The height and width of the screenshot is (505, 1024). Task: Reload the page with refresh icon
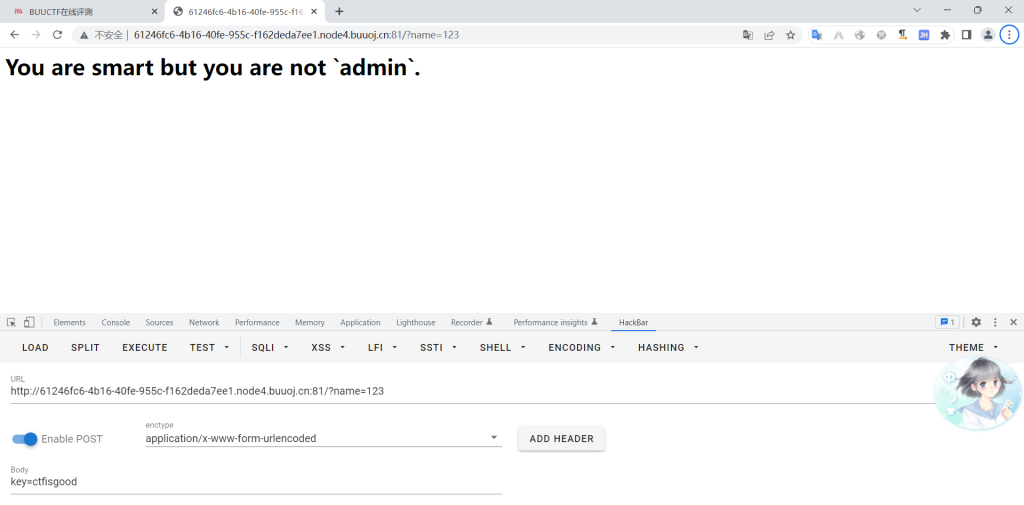(57, 34)
